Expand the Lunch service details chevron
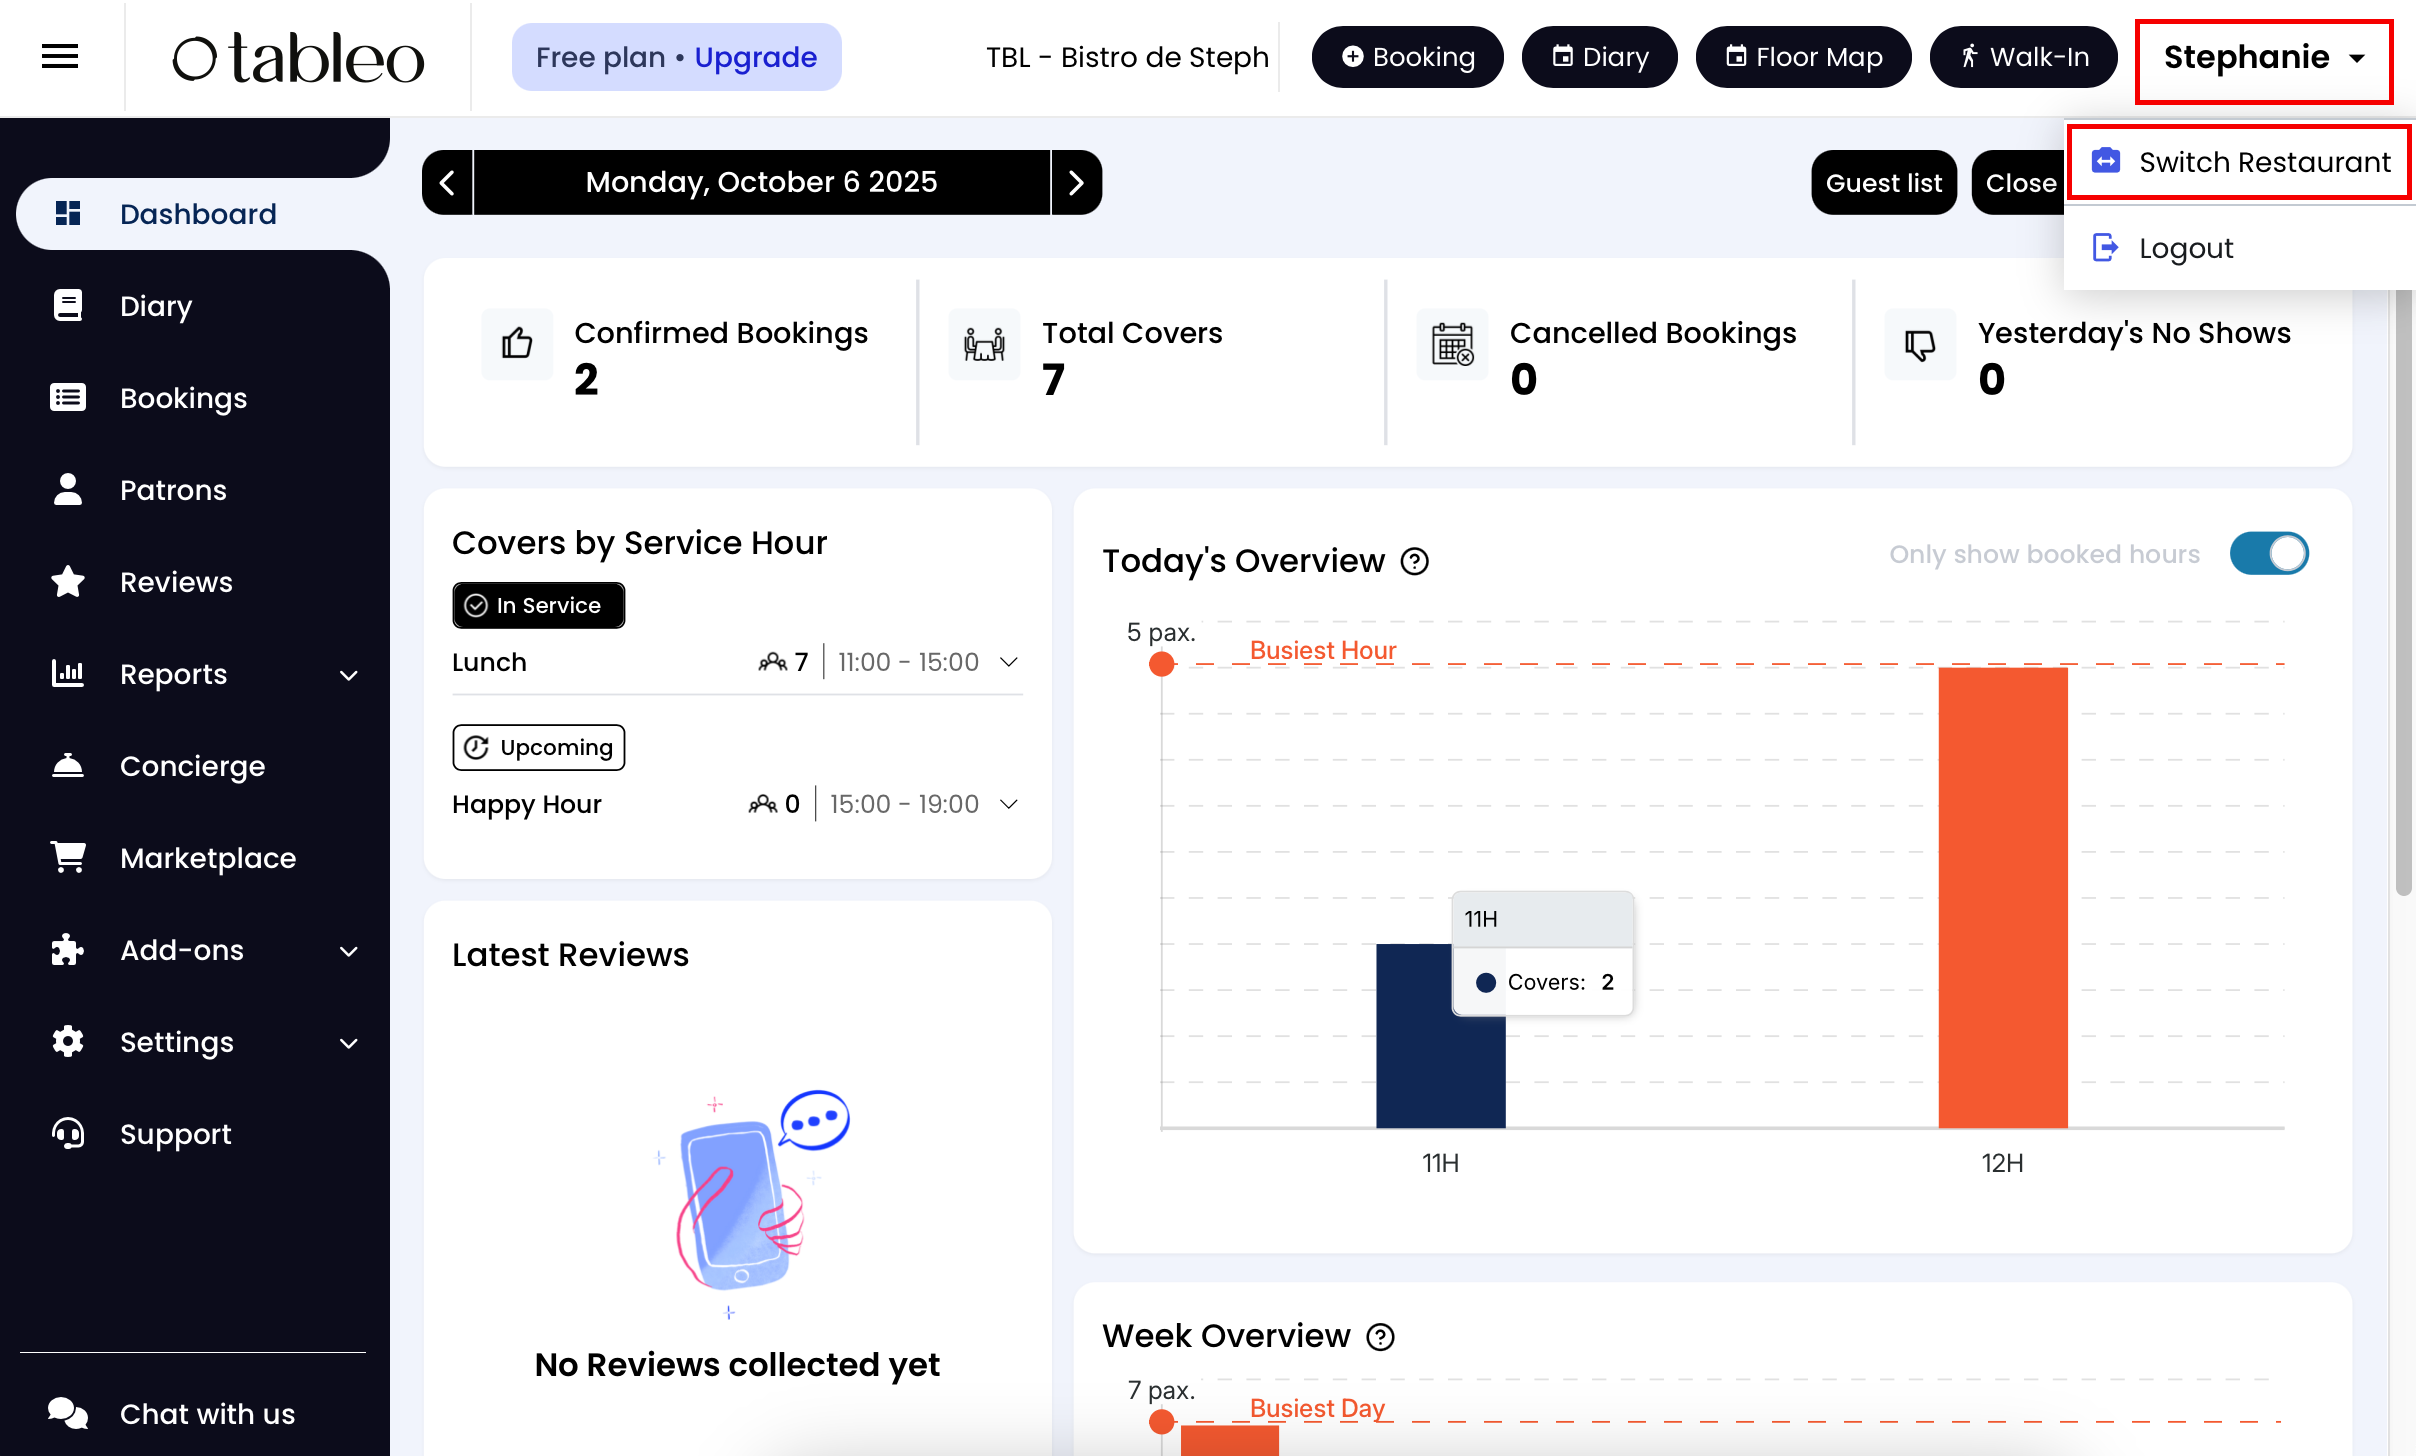The image size is (2416, 1456). click(x=1009, y=662)
